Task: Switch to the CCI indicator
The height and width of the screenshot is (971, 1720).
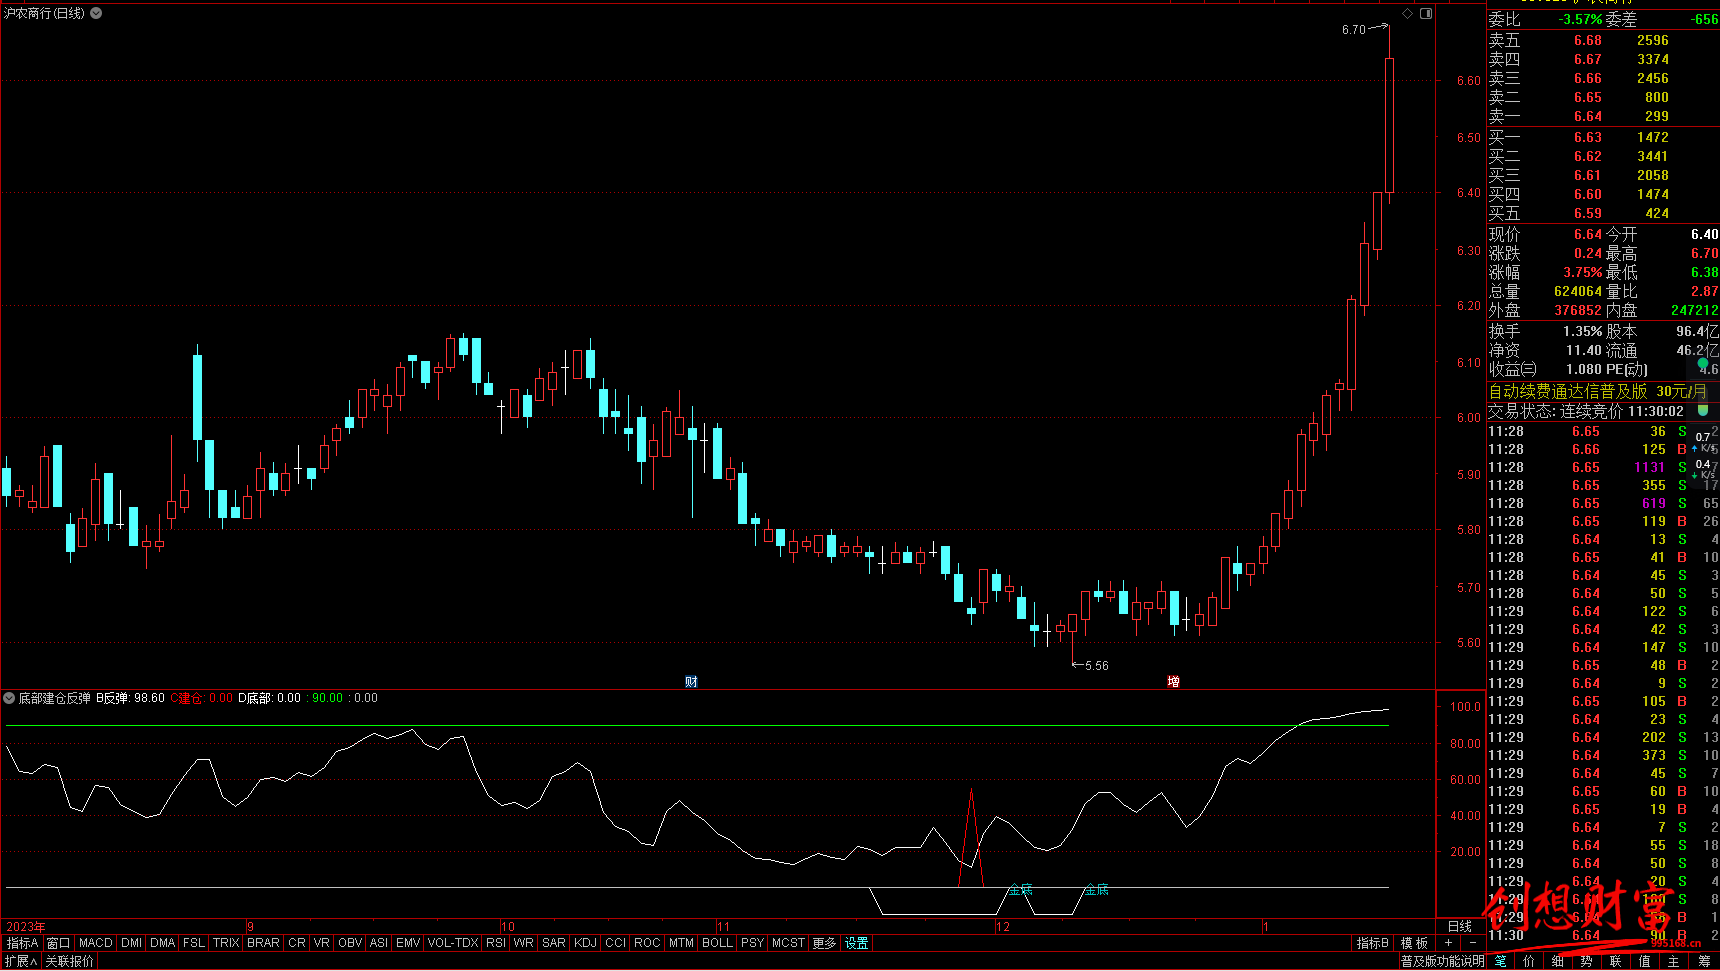Action: [x=616, y=943]
